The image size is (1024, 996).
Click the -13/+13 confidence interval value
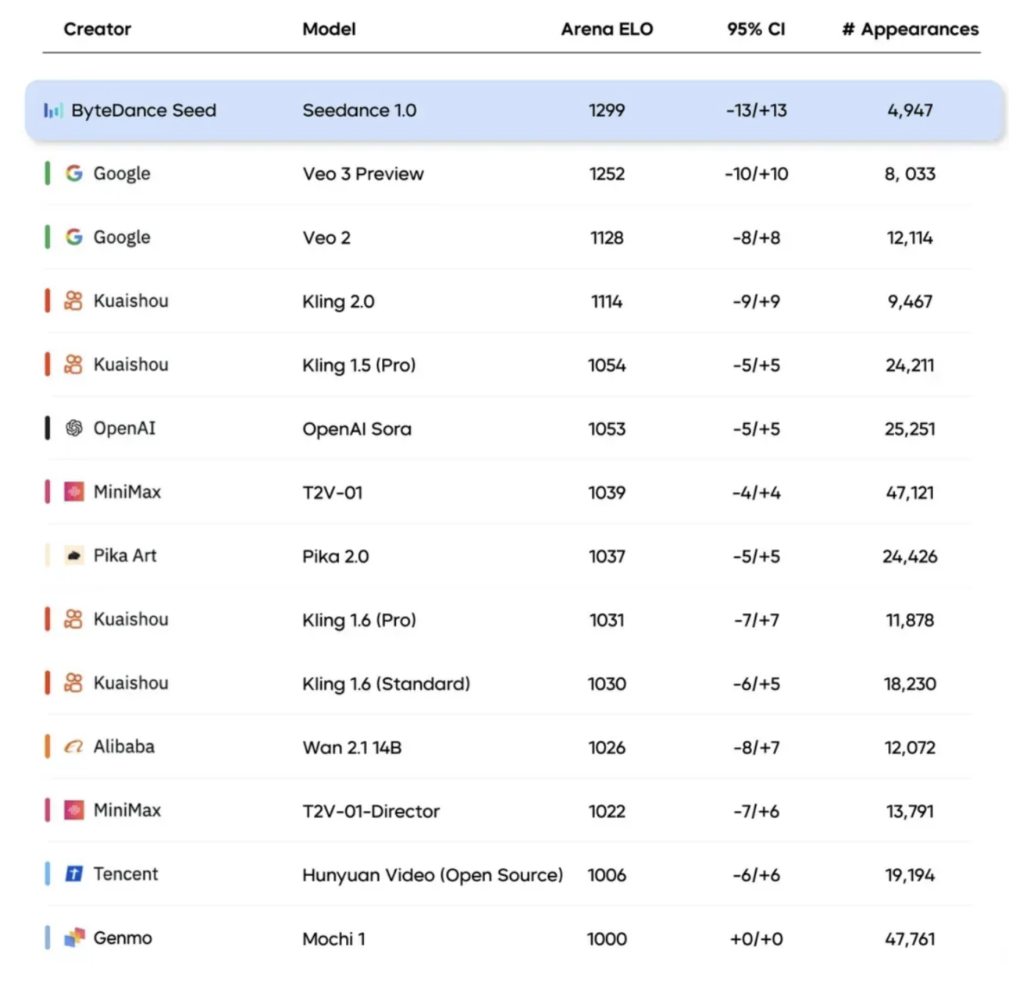tap(756, 110)
